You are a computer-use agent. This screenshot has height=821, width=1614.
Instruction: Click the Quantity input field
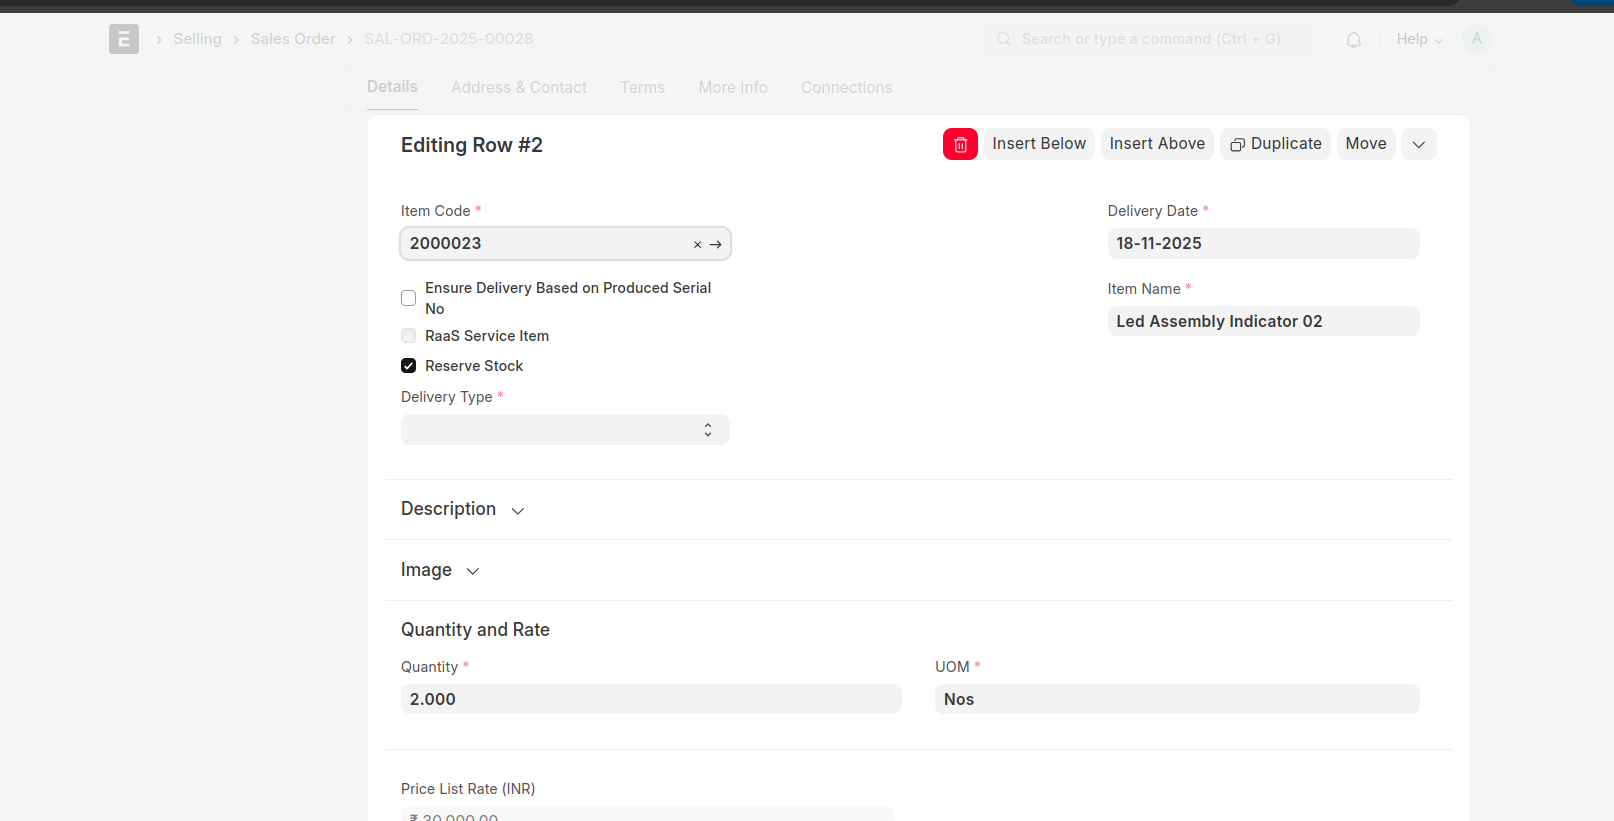(x=650, y=699)
